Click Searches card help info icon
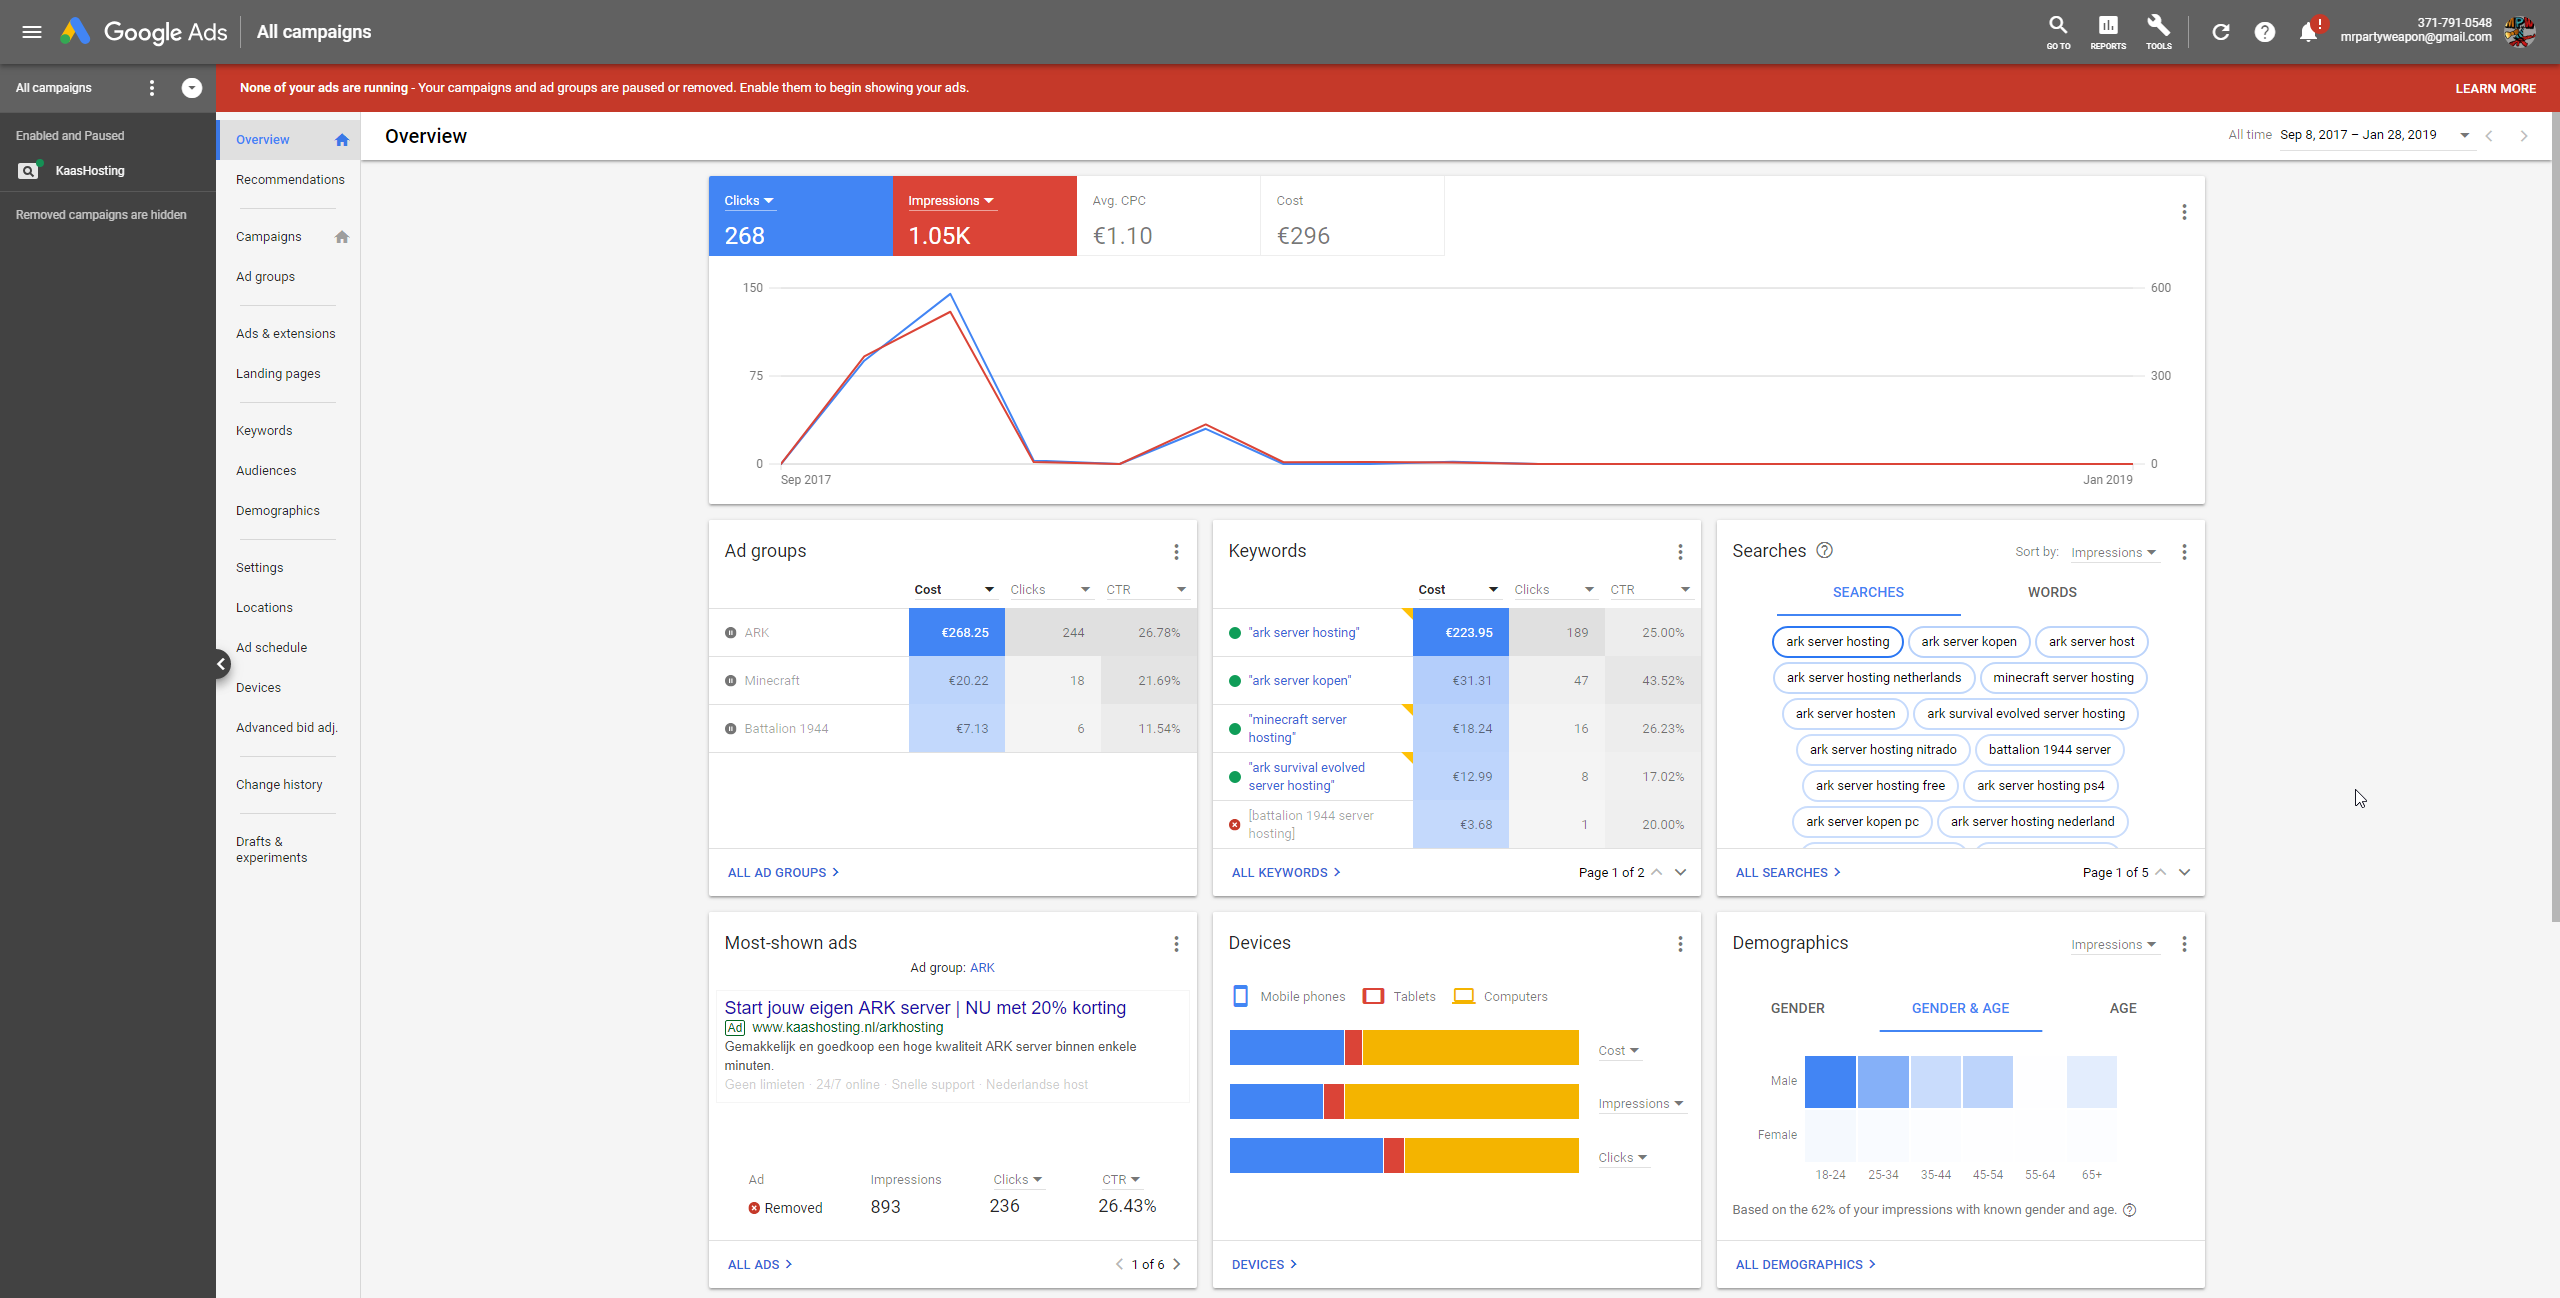This screenshot has height=1298, width=2560. coord(1824,550)
